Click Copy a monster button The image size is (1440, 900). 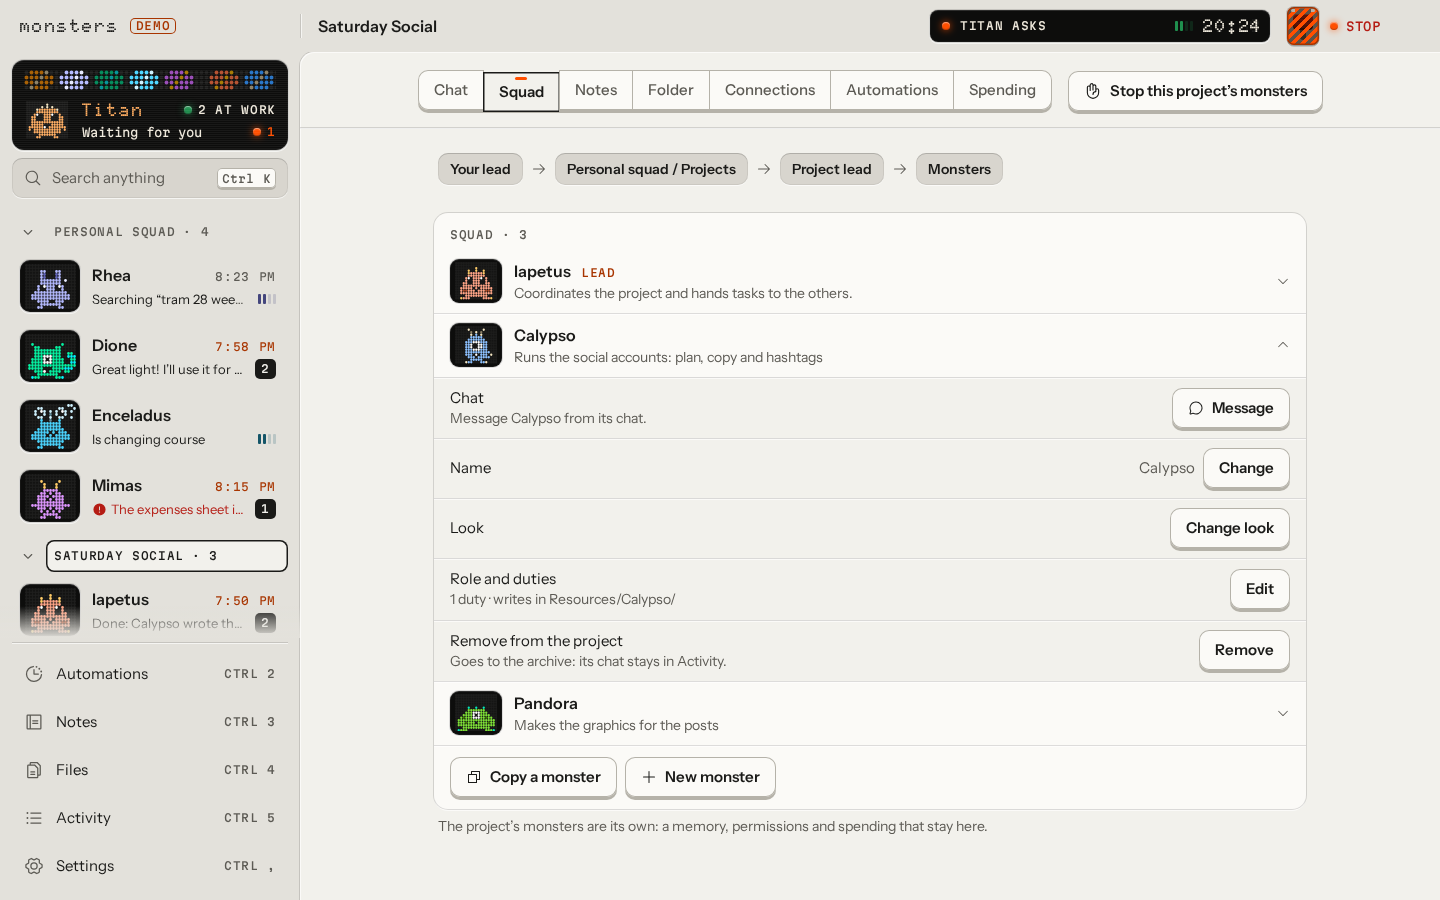tap(533, 777)
